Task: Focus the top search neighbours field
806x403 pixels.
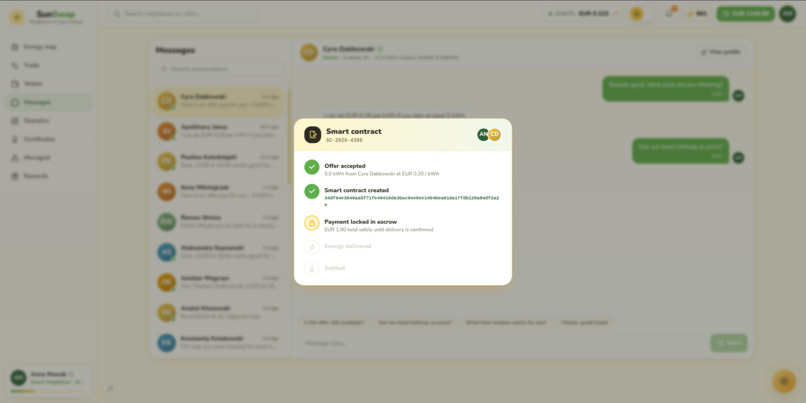Action: pyautogui.click(x=183, y=13)
